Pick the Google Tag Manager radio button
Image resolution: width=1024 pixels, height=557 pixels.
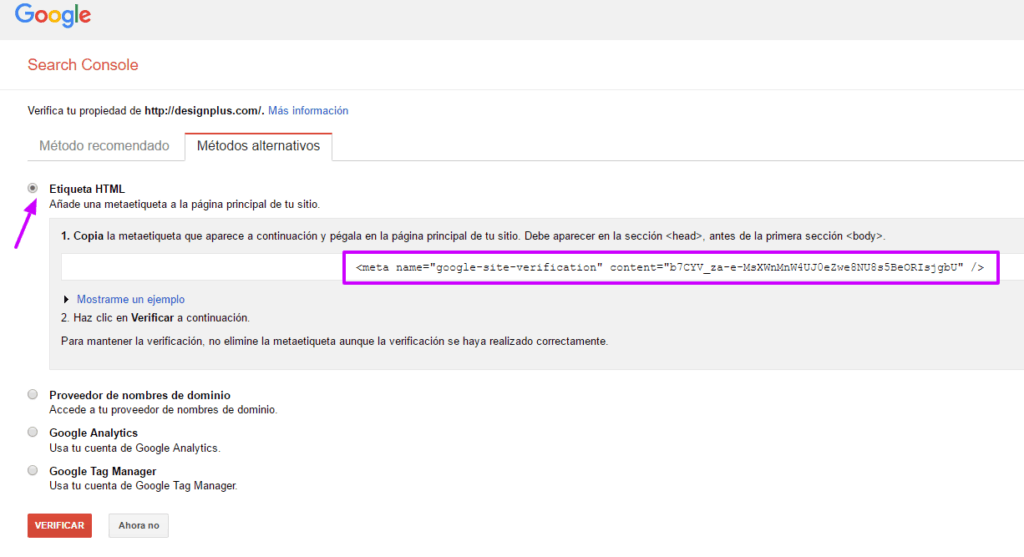[33, 470]
